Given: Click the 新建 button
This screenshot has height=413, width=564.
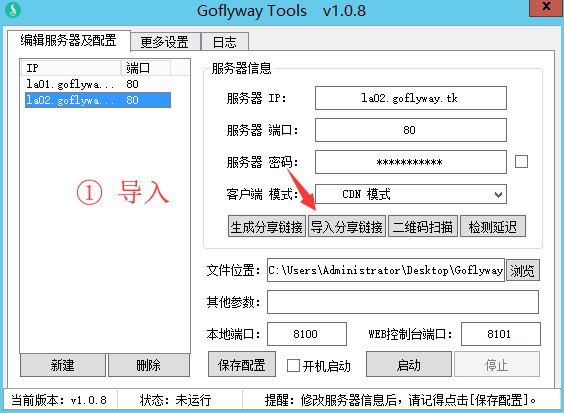Looking at the screenshot, I should coord(63,365).
